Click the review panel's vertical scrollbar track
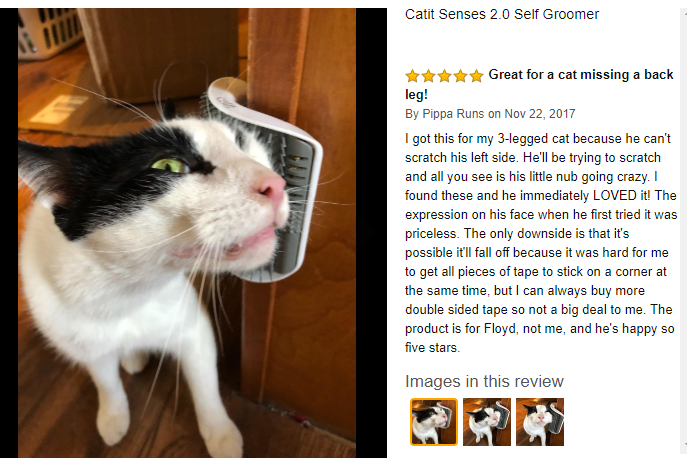This screenshot has height=466, width=687. click(684, 229)
